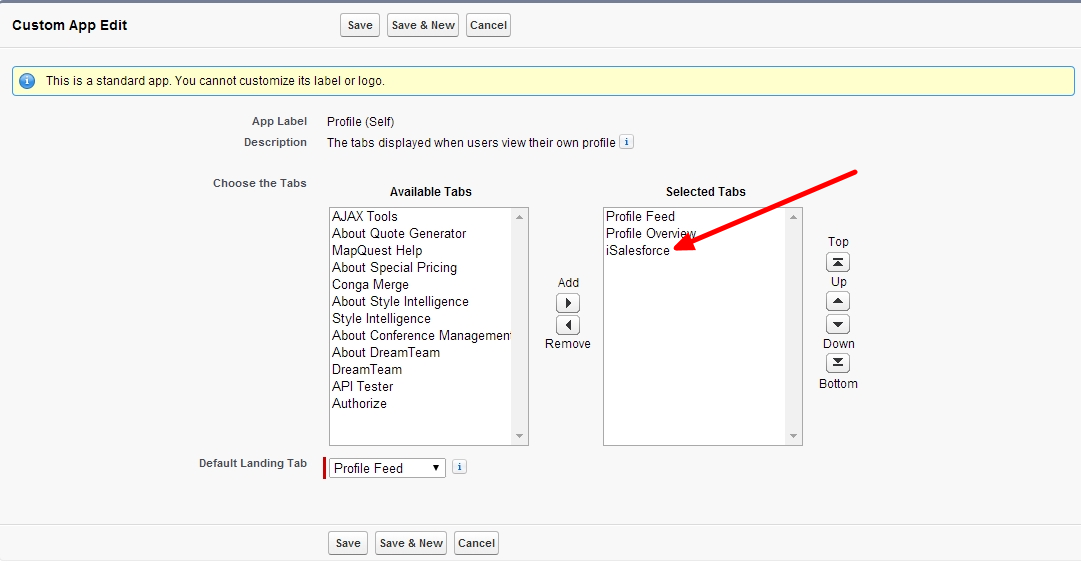
Task: Click the top Cancel button
Action: pyautogui.click(x=488, y=26)
